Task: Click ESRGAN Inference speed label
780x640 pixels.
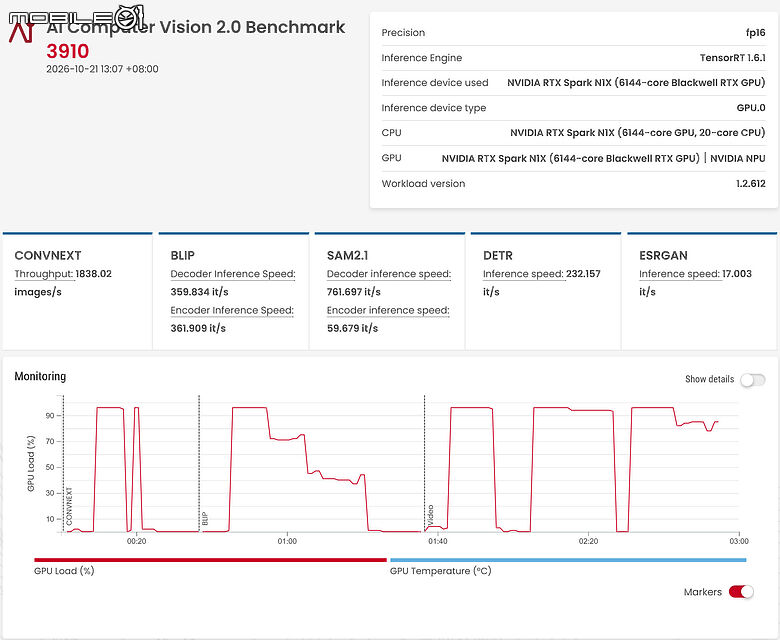Action: pyautogui.click(x=680, y=274)
